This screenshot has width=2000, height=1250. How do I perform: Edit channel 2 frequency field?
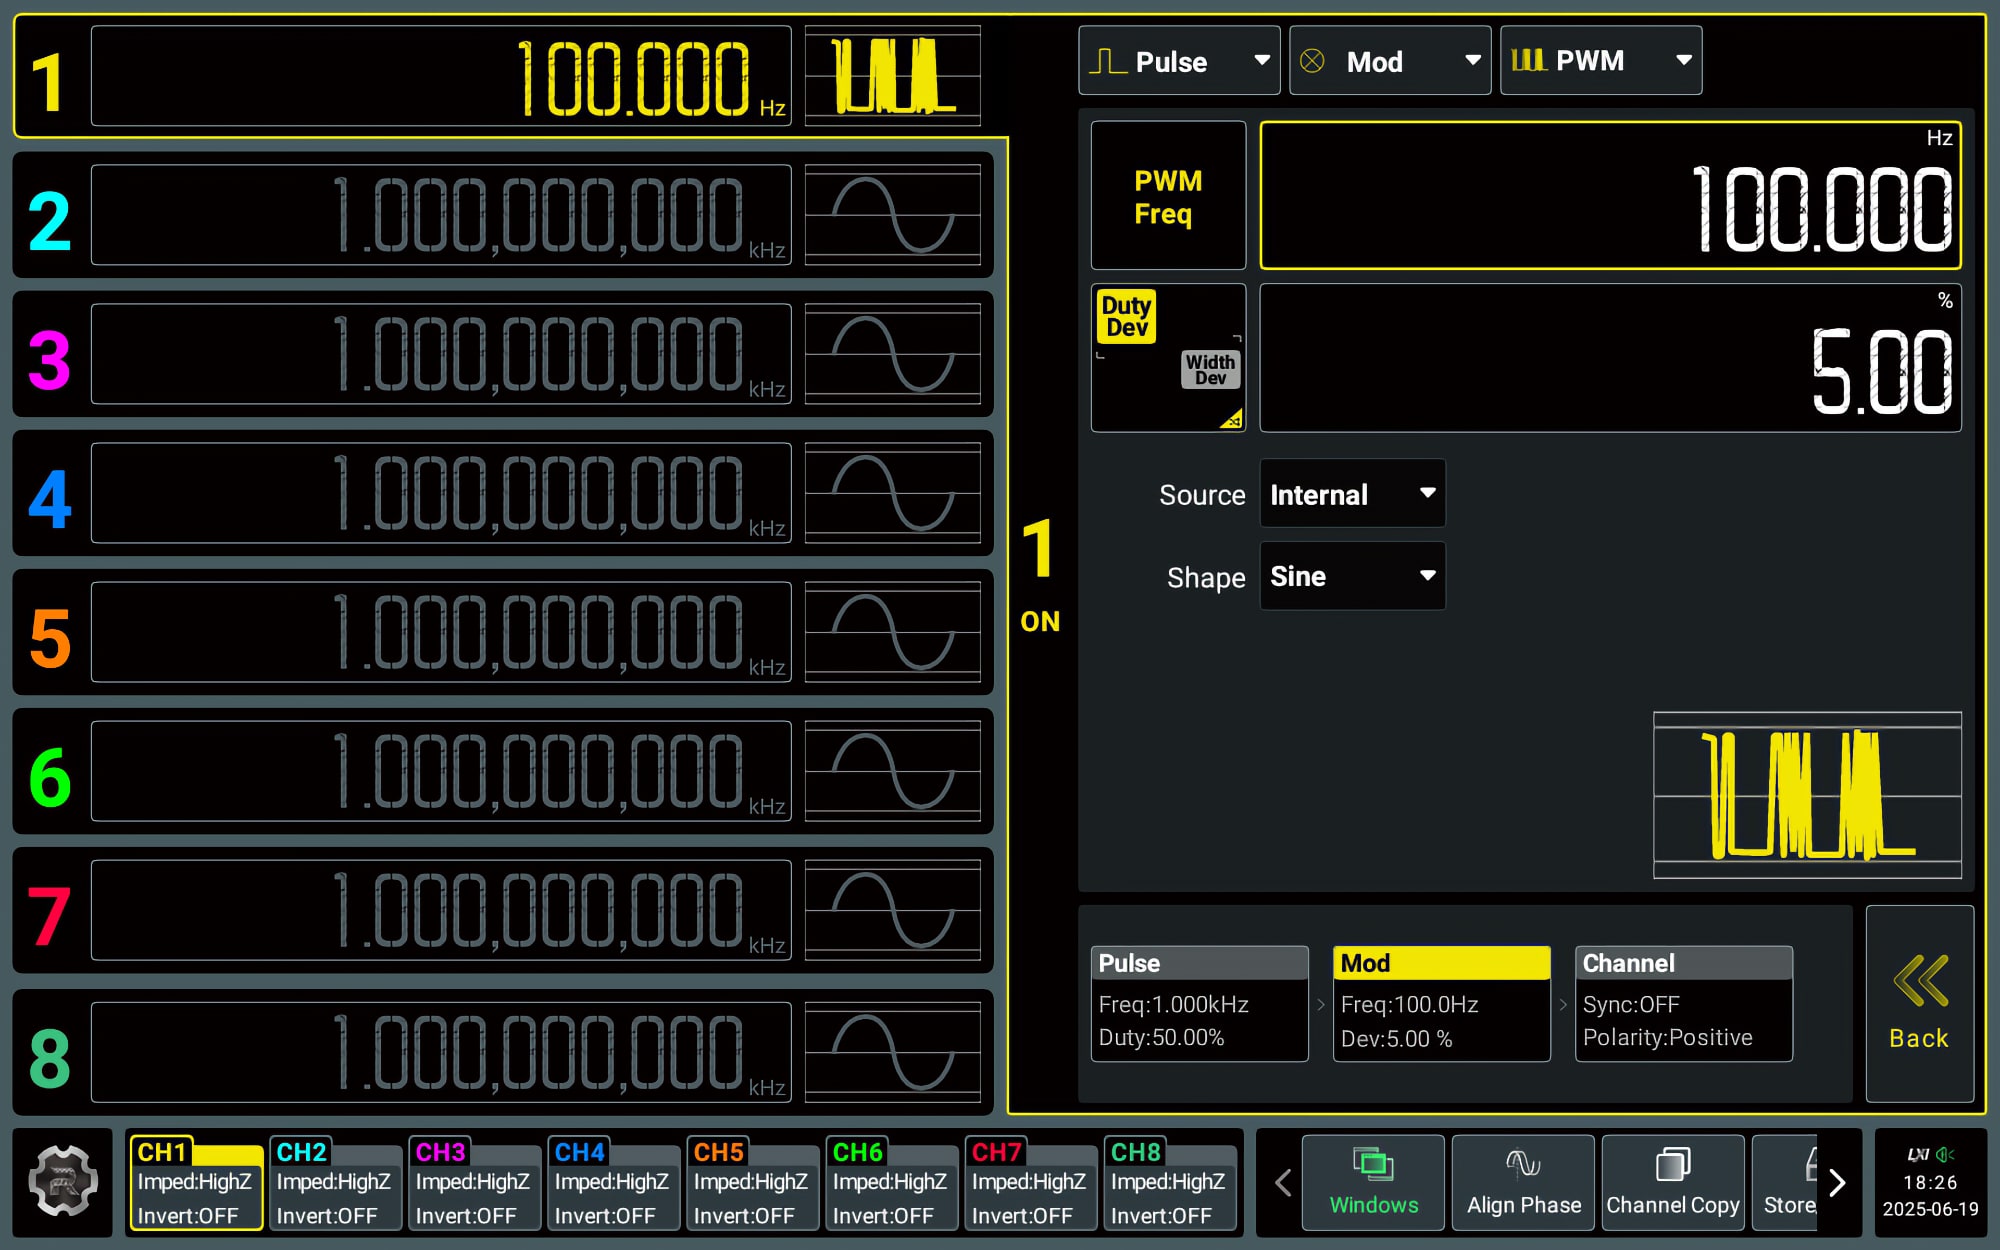(x=441, y=215)
